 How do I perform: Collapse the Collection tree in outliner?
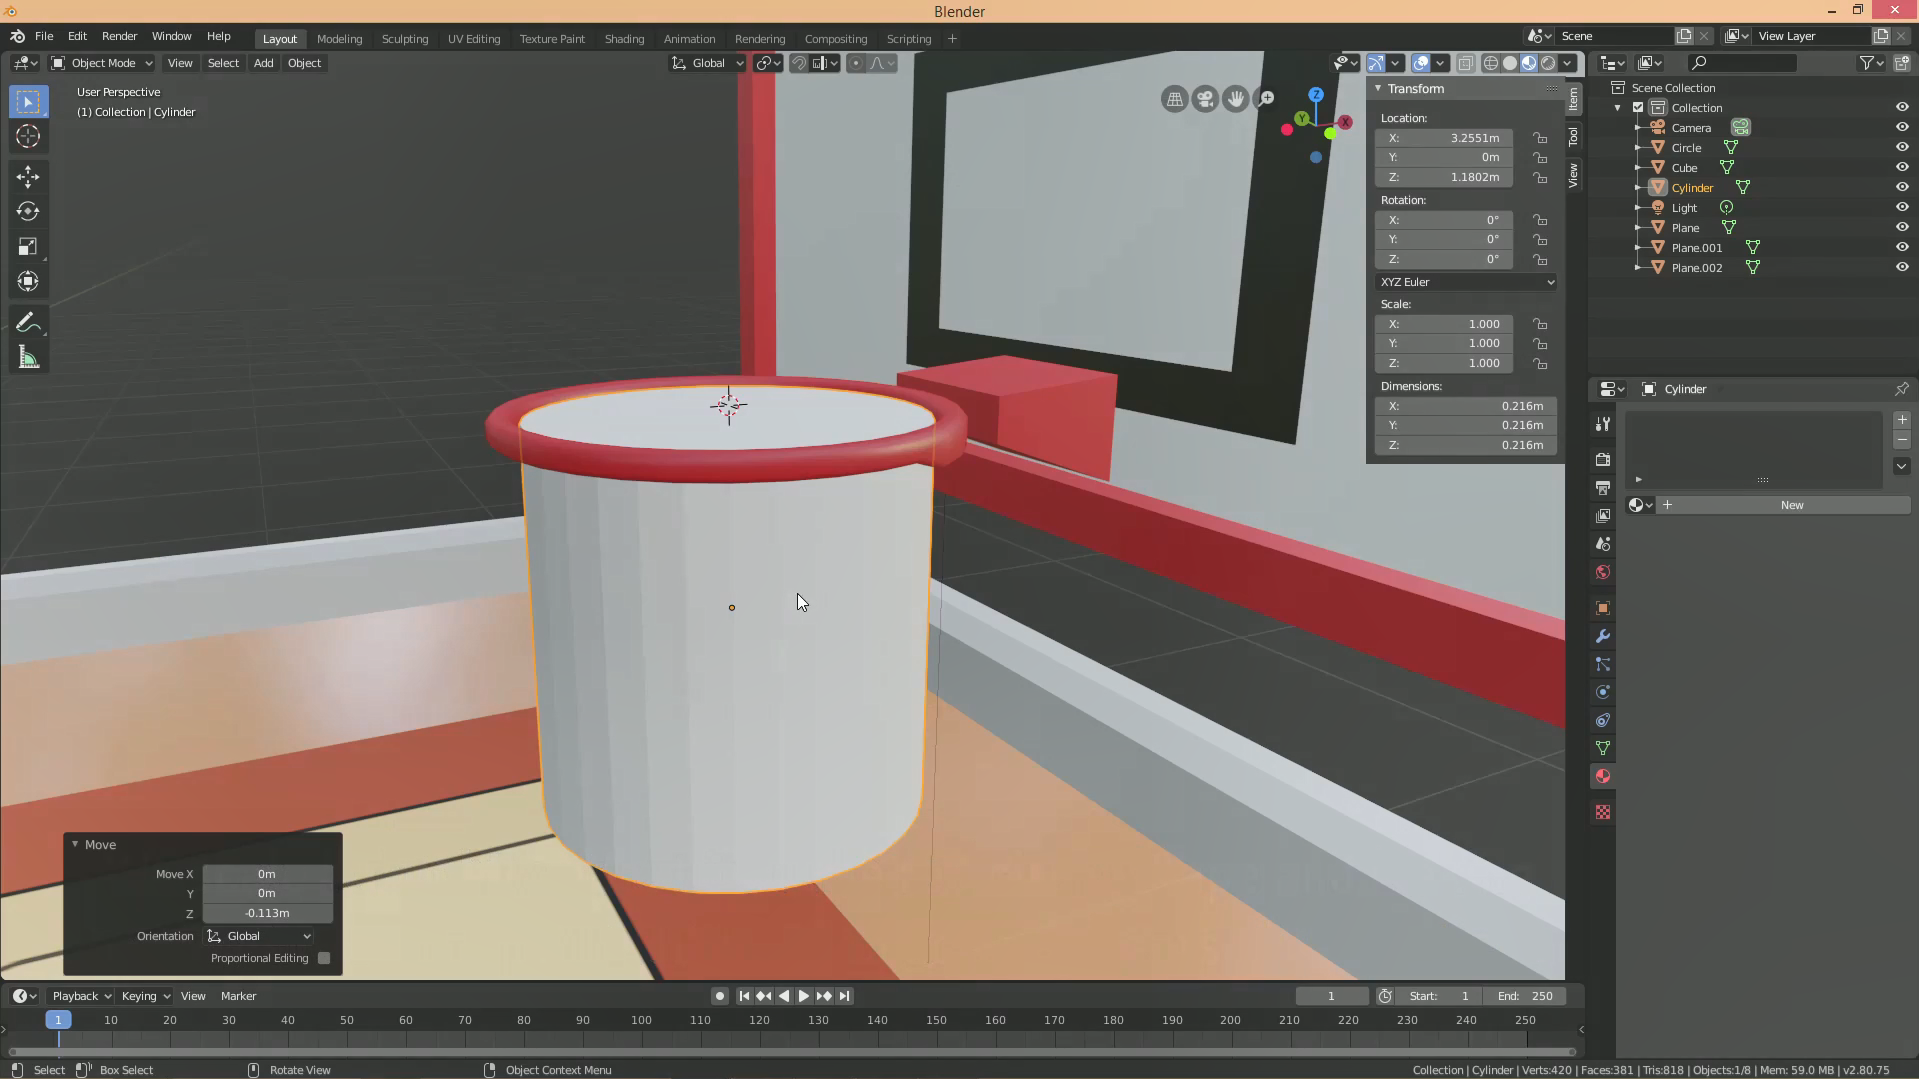coord(1618,108)
